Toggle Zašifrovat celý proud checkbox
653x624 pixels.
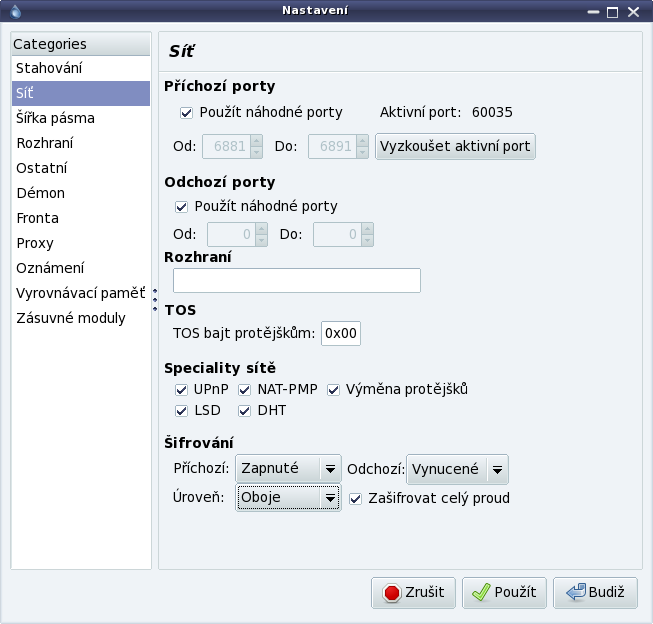click(355, 499)
